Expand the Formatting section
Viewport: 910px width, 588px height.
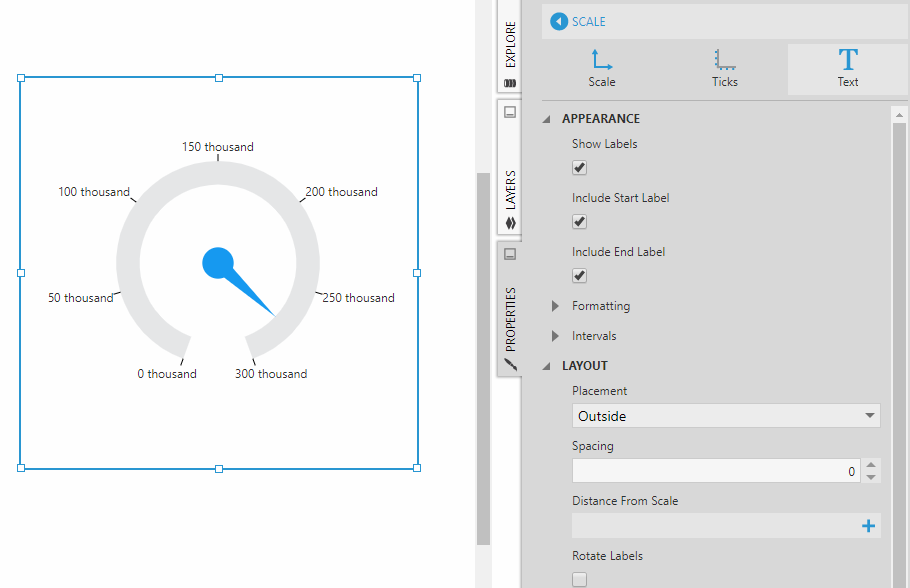556,306
